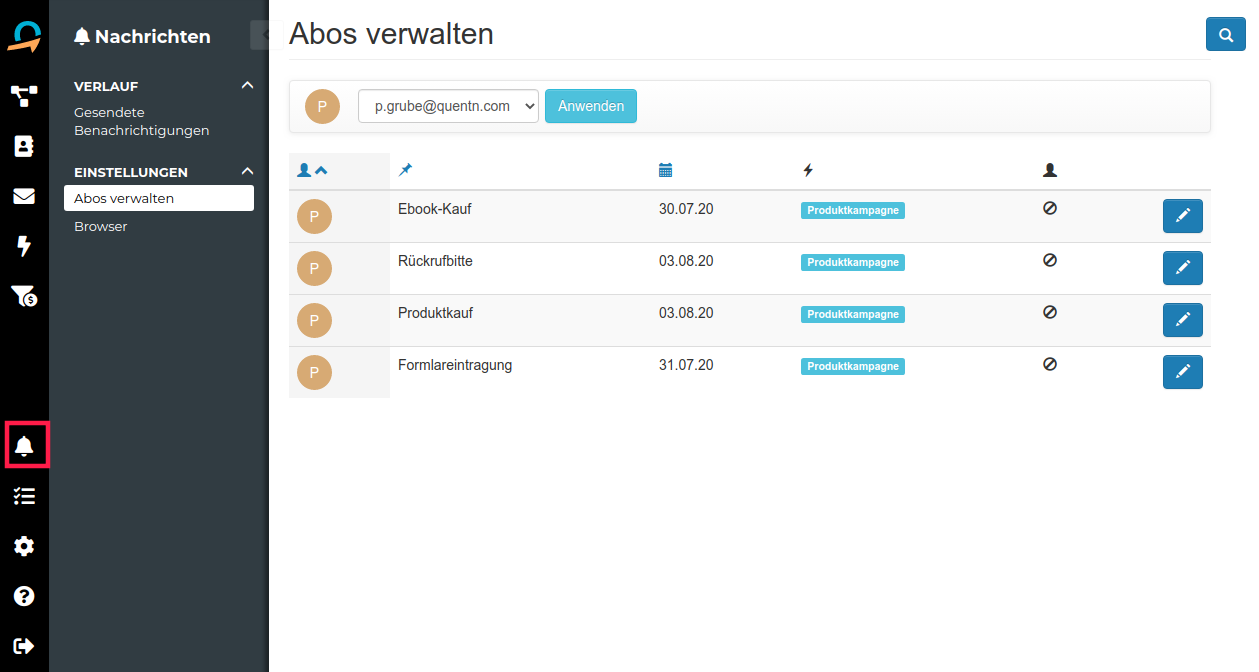Click the Nachrichten panel title

click(142, 37)
